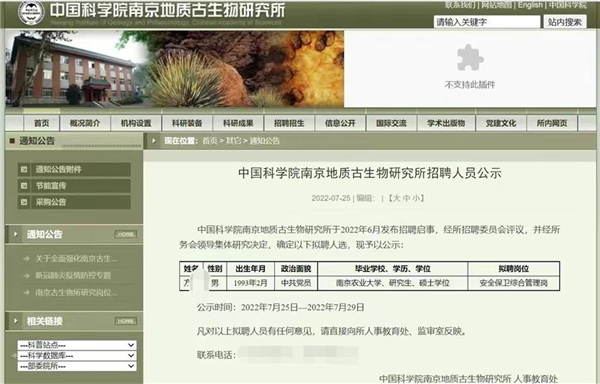Click the date 2022-07-25 under title
The image size is (600, 384).
point(331,198)
